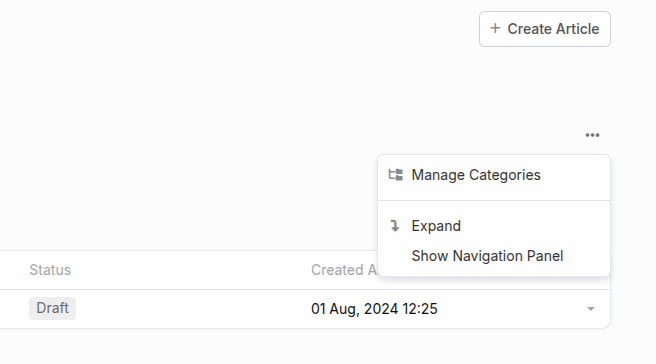Click the word Expand in the menu
This screenshot has height=364, width=656.
pos(436,226)
